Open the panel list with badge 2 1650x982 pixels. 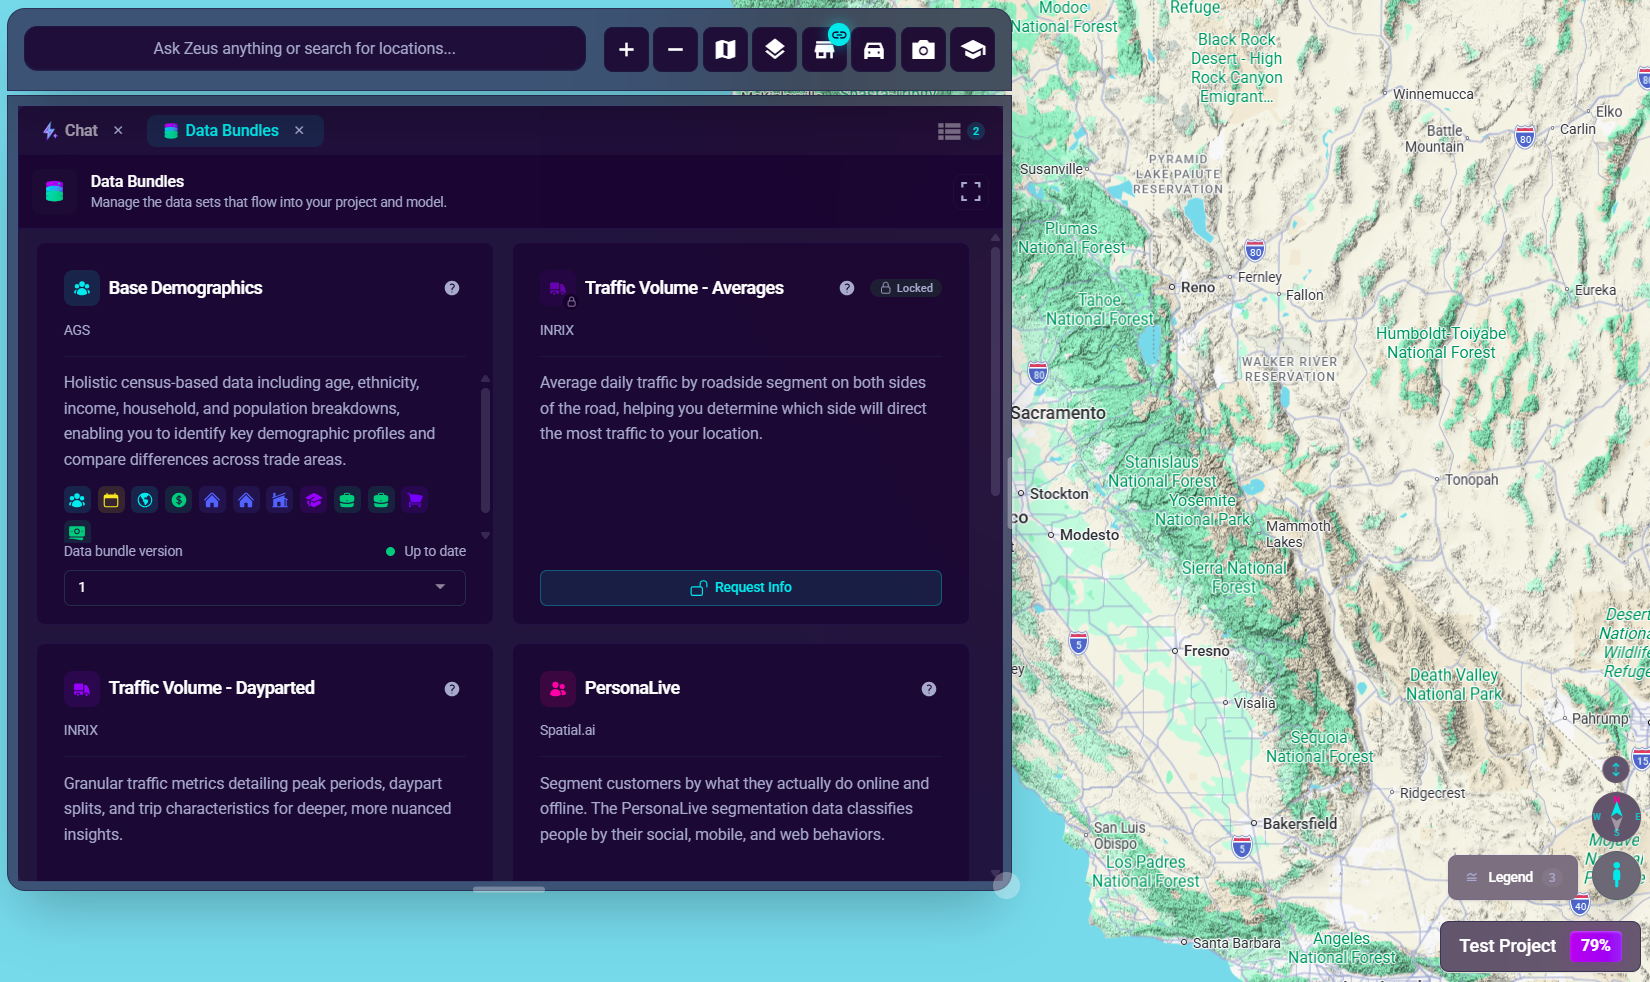[x=960, y=131]
